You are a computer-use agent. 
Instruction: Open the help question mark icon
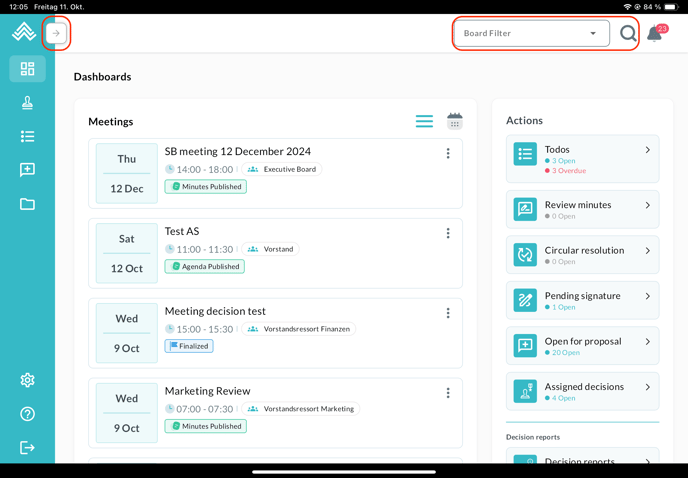point(27,414)
